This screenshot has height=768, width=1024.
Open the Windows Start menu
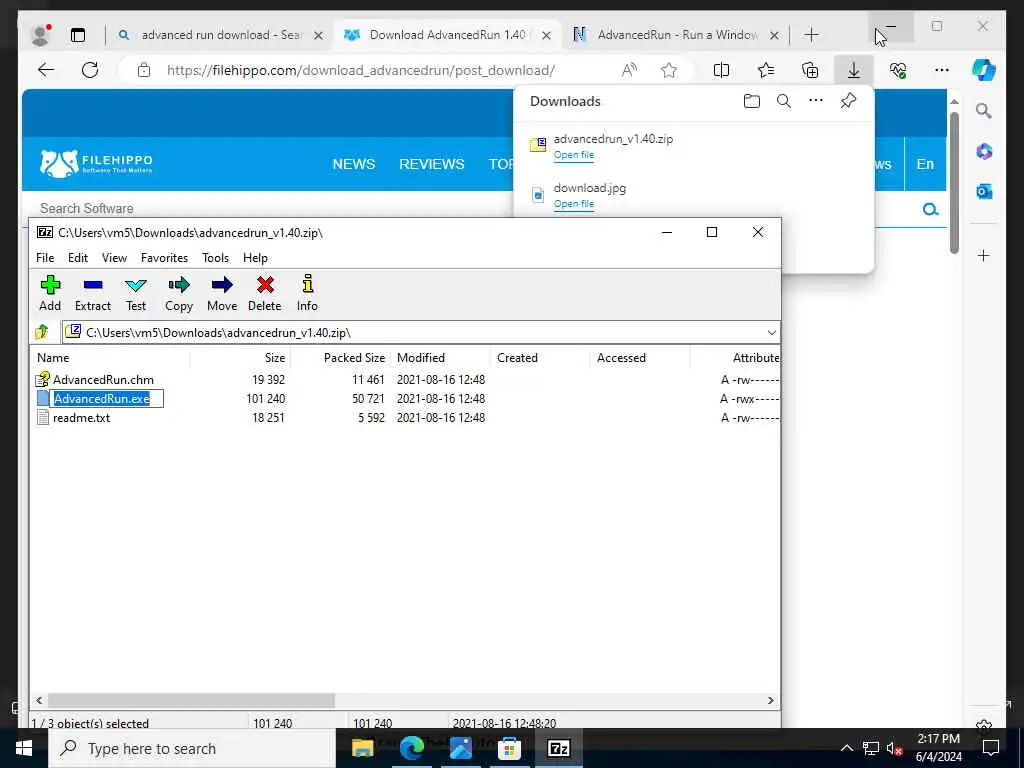coord(24,748)
